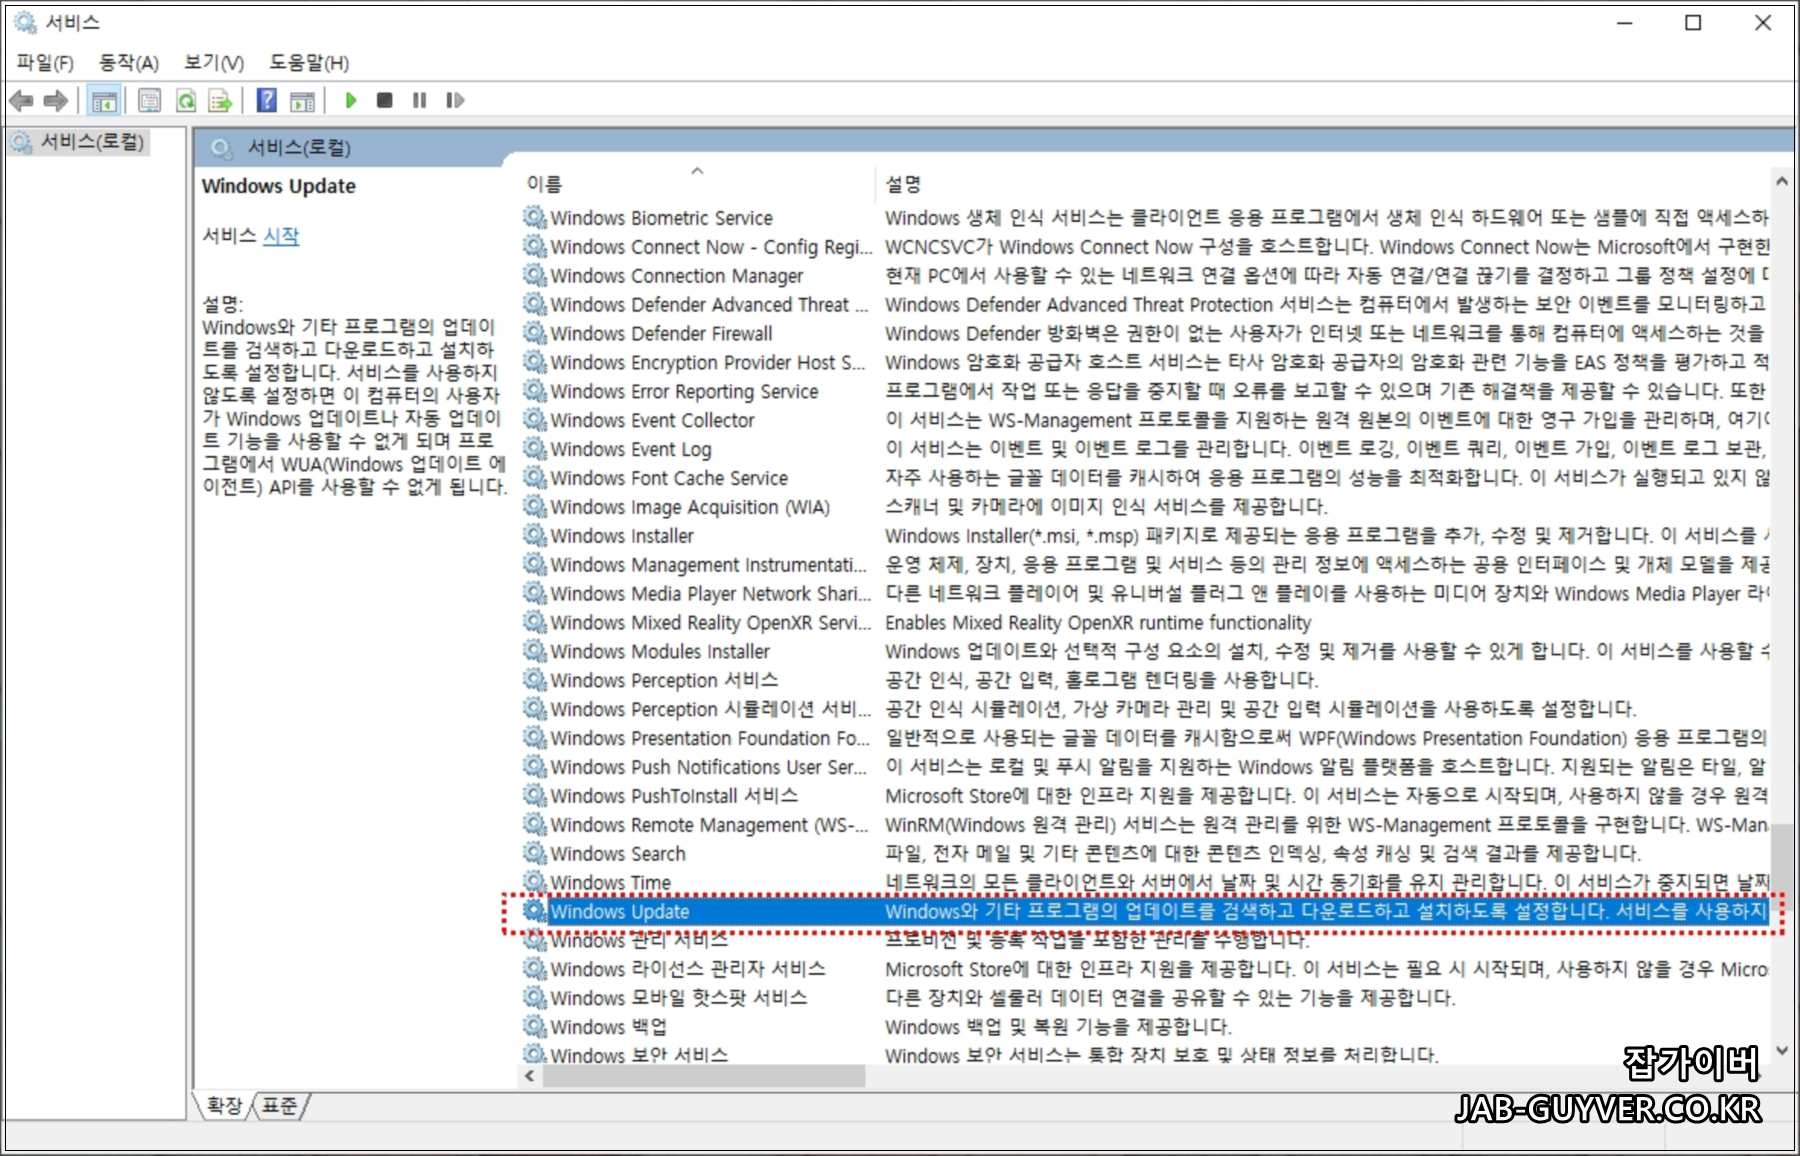Click the gear icon beside Windows Event Log
The width and height of the screenshot is (1800, 1156).
535,450
